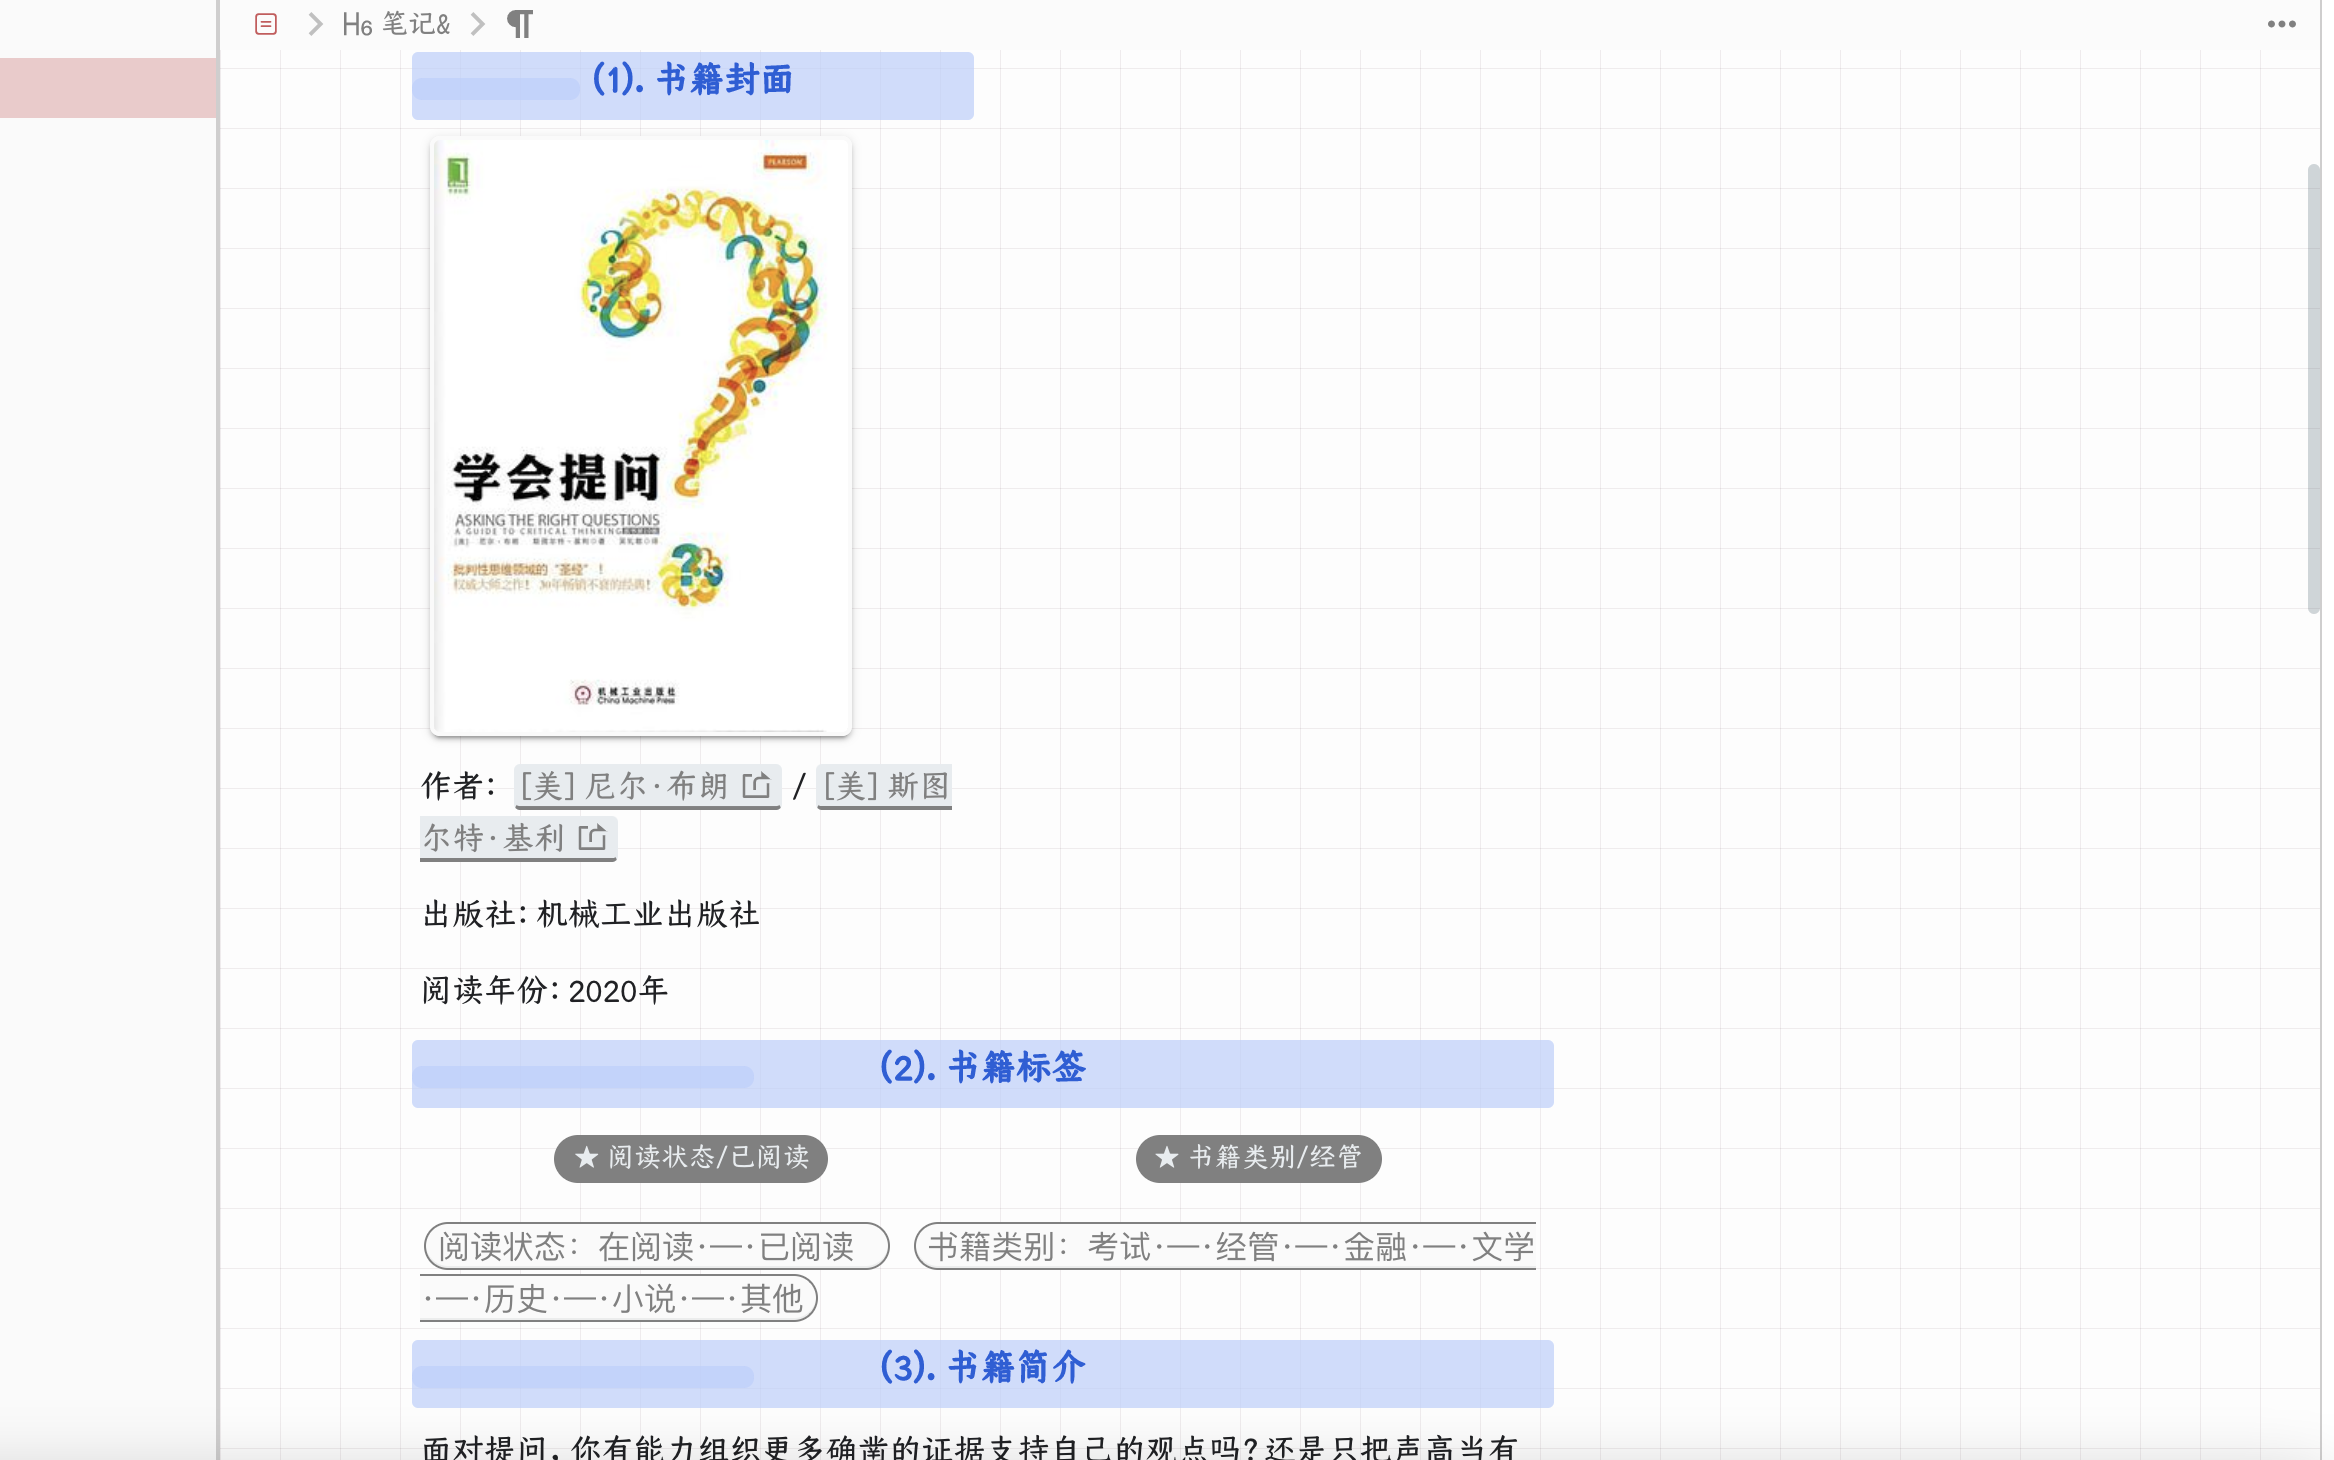Click the external link icon after 尼尔·布朗
Viewport: 2334px width, 1460px height.
757,786
